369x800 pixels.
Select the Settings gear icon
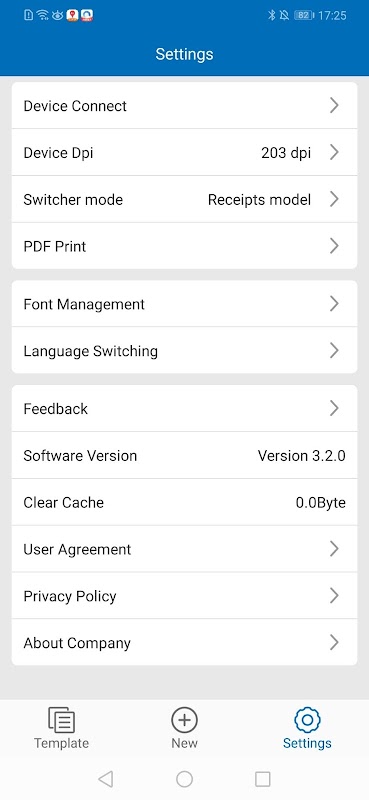pyautogui.click(x=307, y=720)
